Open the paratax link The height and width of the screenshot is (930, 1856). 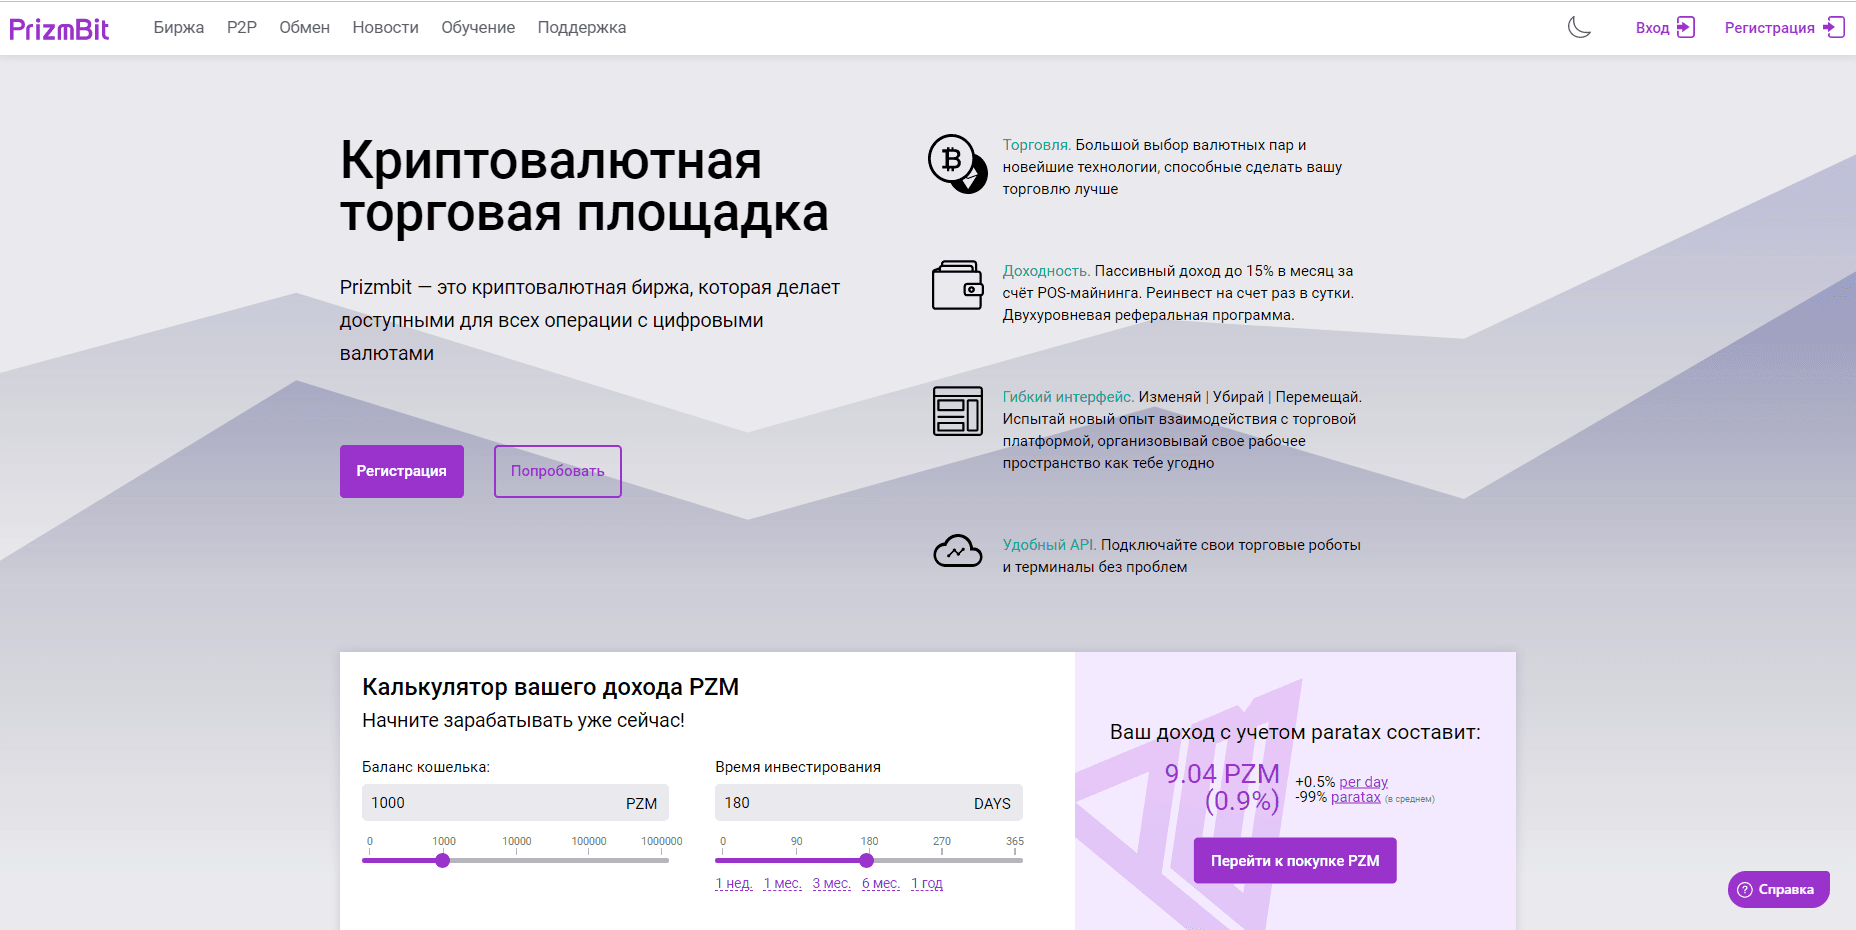click(x=1355, y=797)
